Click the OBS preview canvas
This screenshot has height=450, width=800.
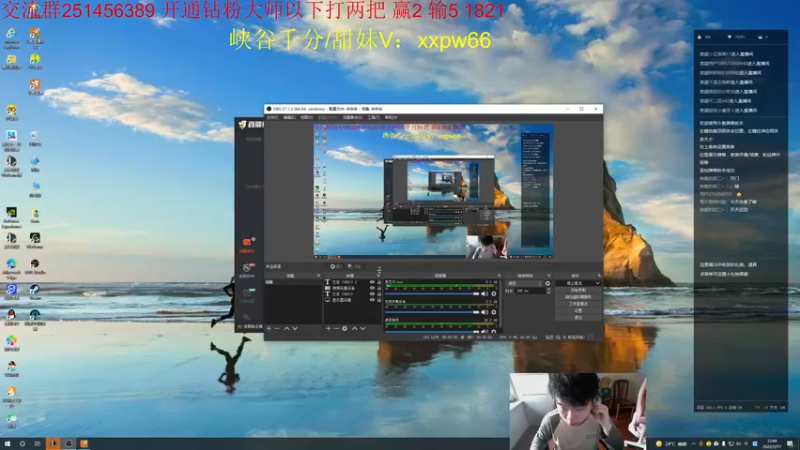click(x=433, y=191)
